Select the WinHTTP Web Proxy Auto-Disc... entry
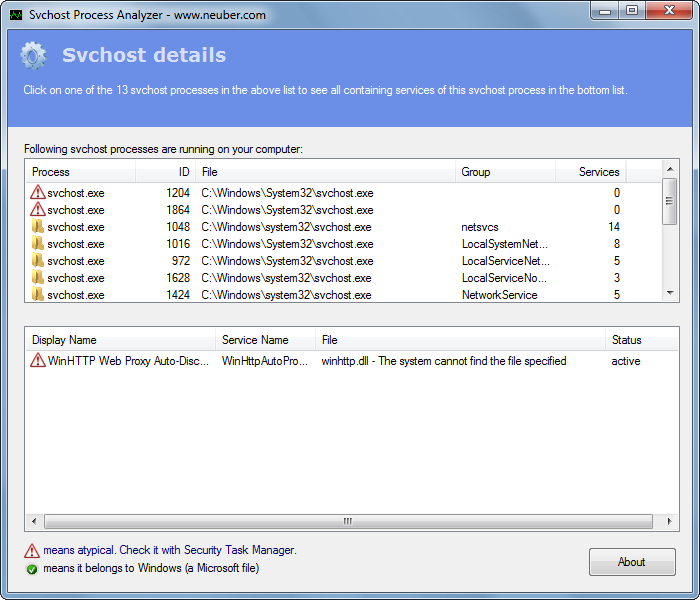 128,361
